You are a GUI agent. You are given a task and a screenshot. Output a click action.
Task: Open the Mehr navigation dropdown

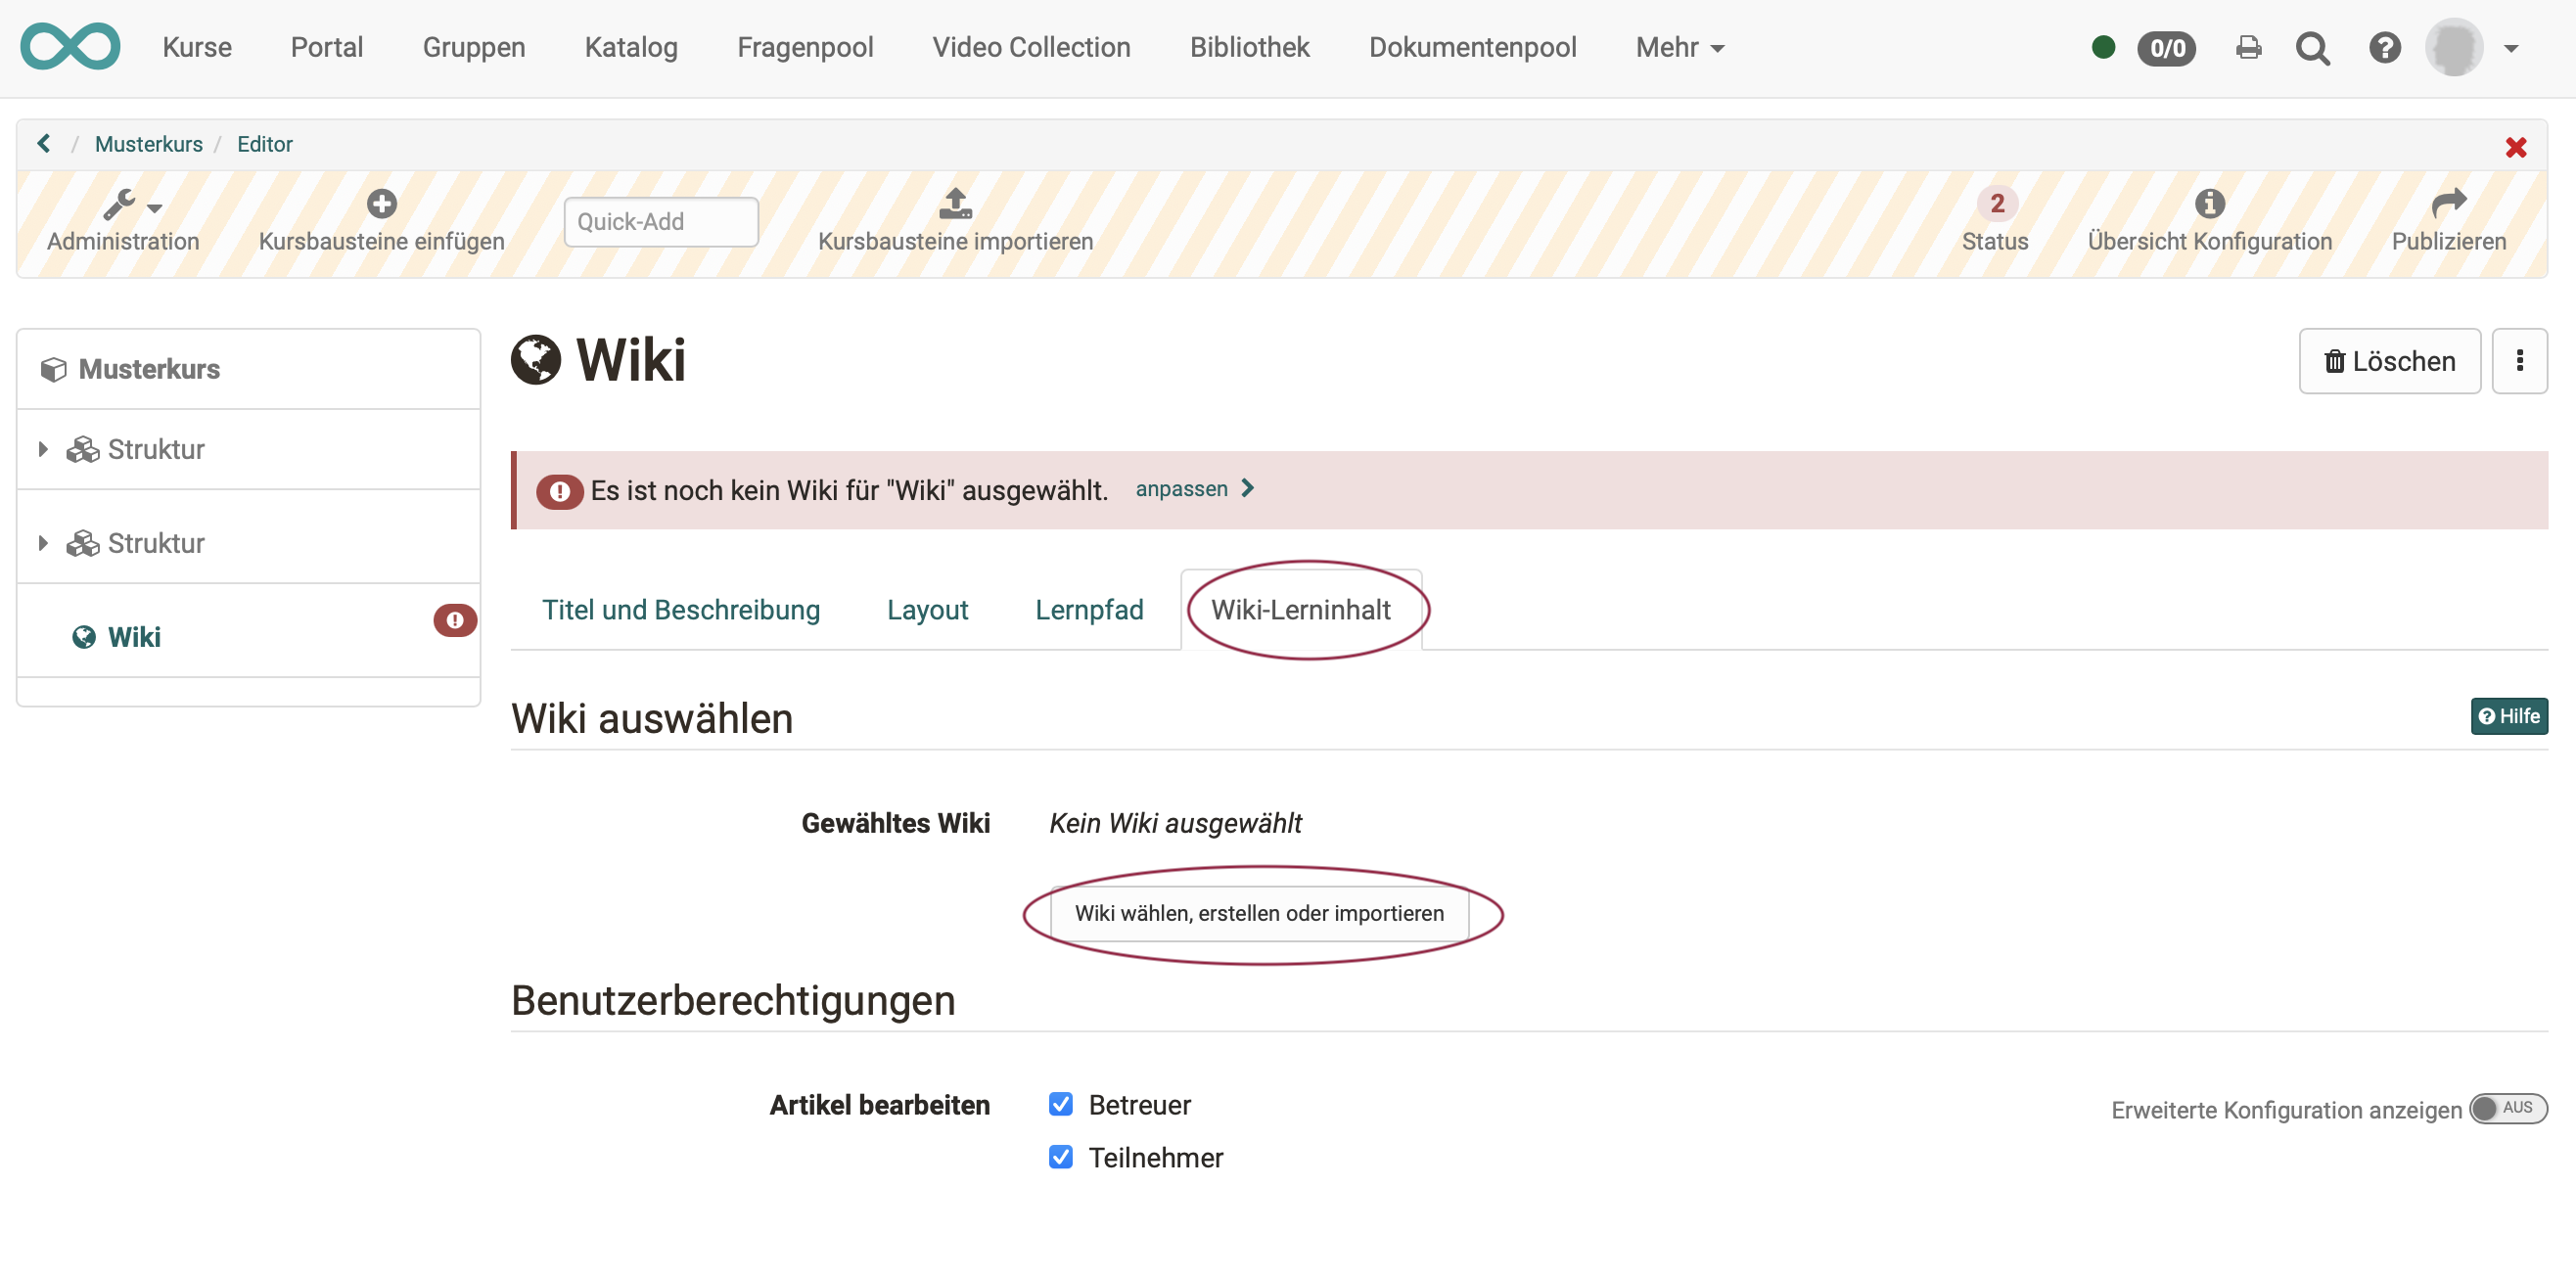[x=1679, y=47]
